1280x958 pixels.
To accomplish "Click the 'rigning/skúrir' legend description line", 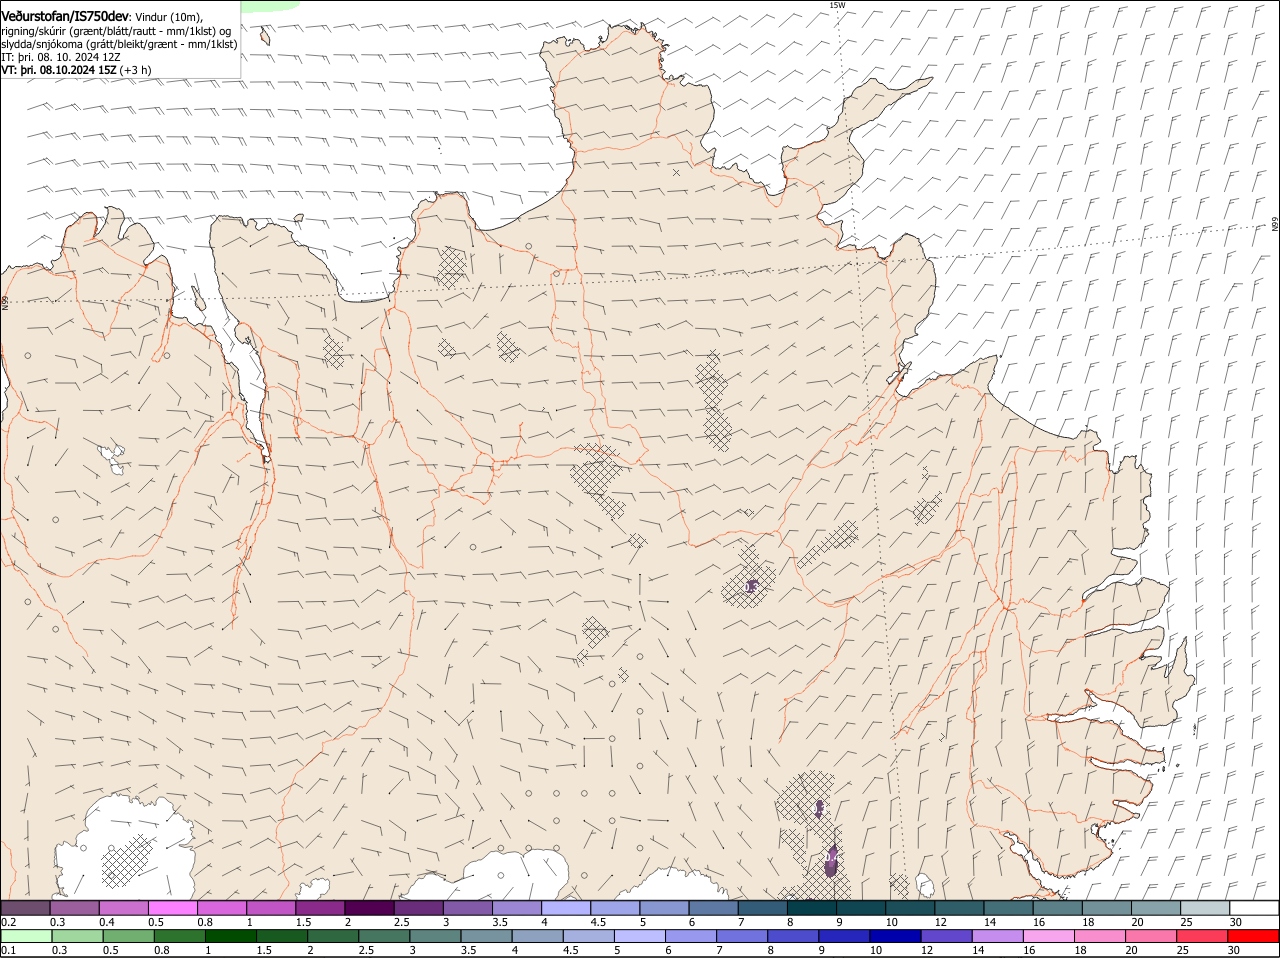I will pos(116,30).
